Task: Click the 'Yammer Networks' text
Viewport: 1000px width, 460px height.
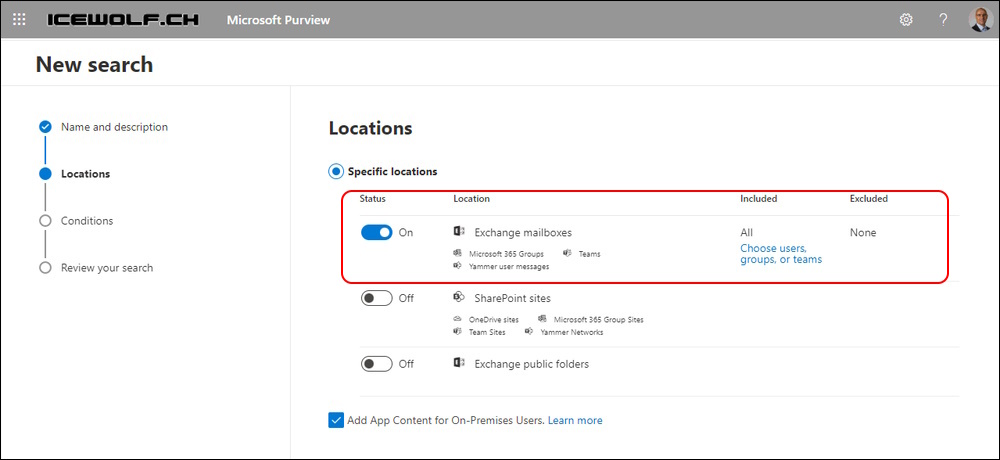Action: tap(571, 332)
